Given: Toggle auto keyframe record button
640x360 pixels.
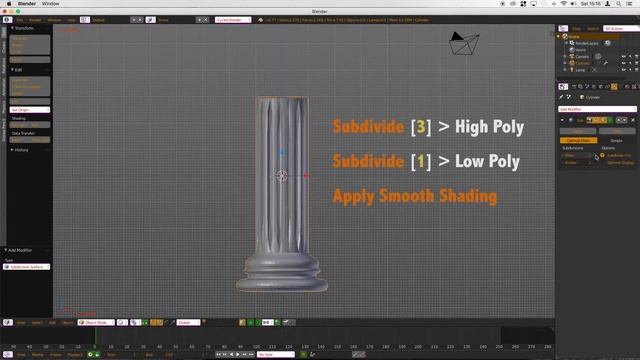Looking at the screenshot, I should [x=303, y=354].
